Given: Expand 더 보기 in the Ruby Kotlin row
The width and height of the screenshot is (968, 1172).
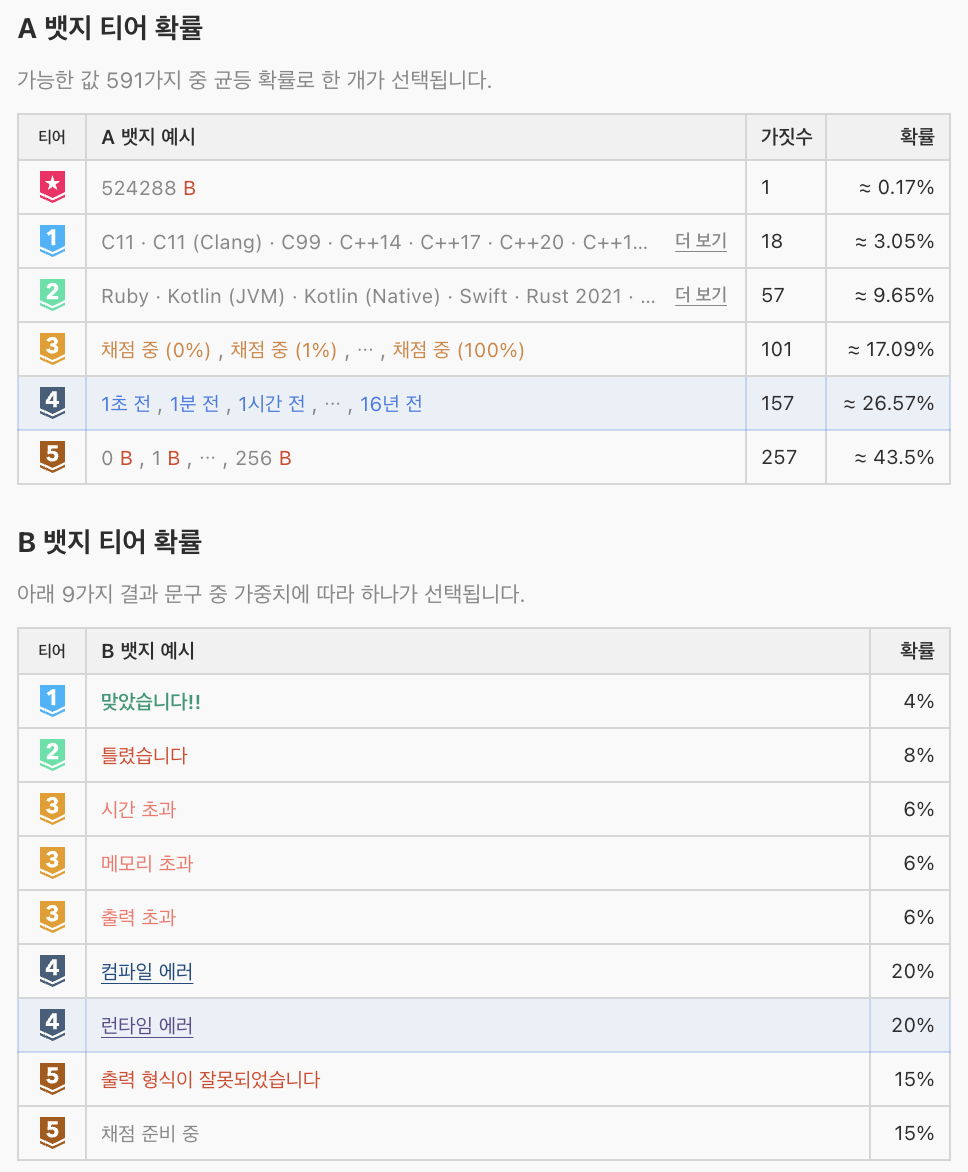Looking at the screenshot, I should (700, 295).
